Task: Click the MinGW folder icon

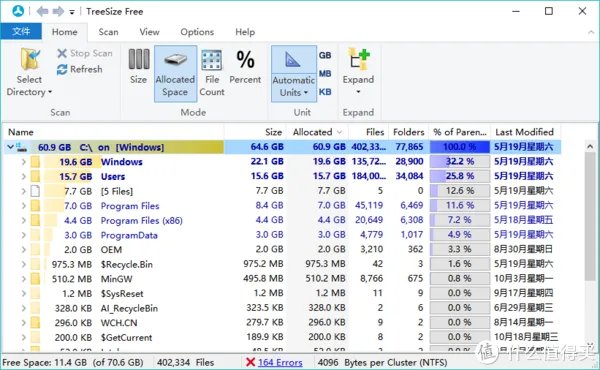Action: (x=35, y=279)
